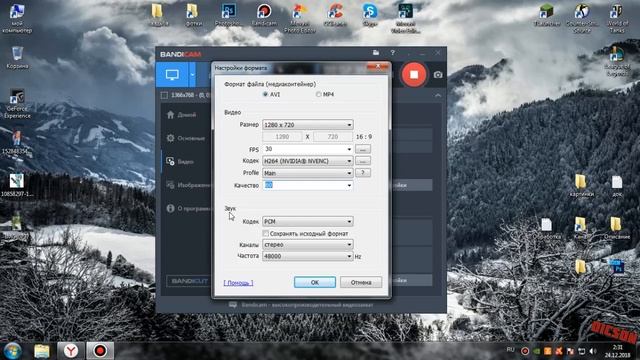Open the Bandicam desktop shortcut
The width and height of the screenshot is (640, 360).
pyautogui.click(x=264, y=15)
